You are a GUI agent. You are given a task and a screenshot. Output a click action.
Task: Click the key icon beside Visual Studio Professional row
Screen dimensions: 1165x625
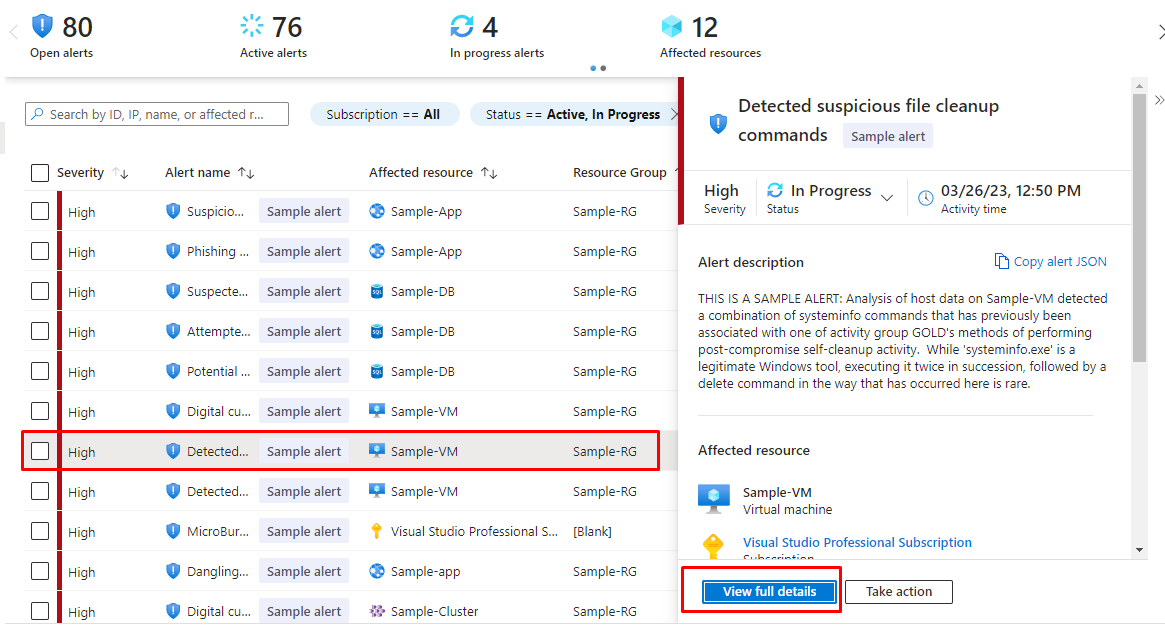(x=377, y=531)
